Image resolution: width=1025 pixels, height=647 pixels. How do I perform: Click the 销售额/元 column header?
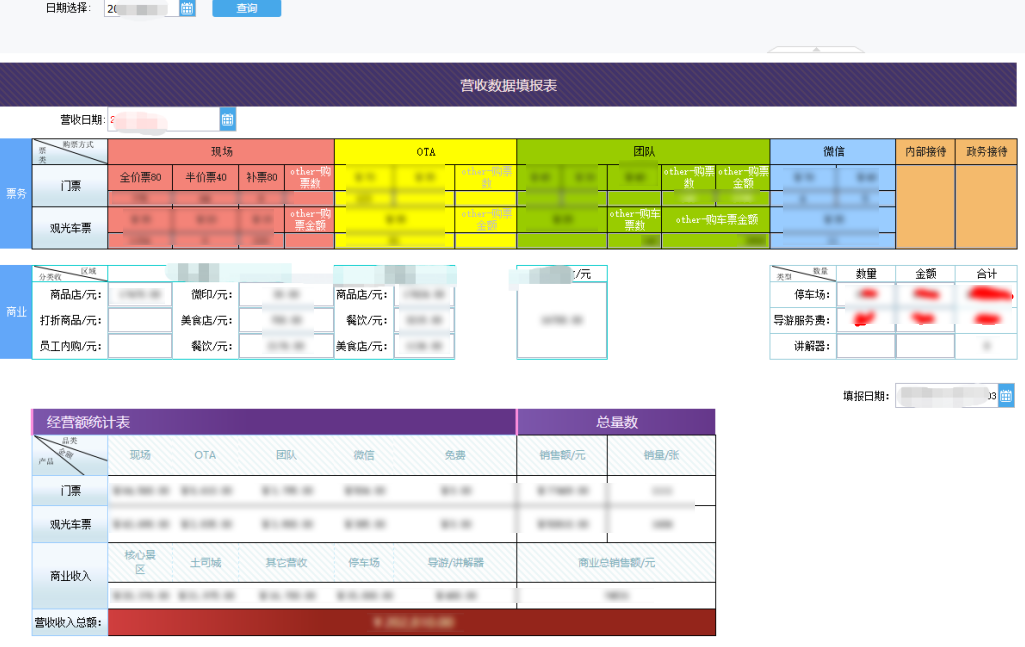(562, 455)
